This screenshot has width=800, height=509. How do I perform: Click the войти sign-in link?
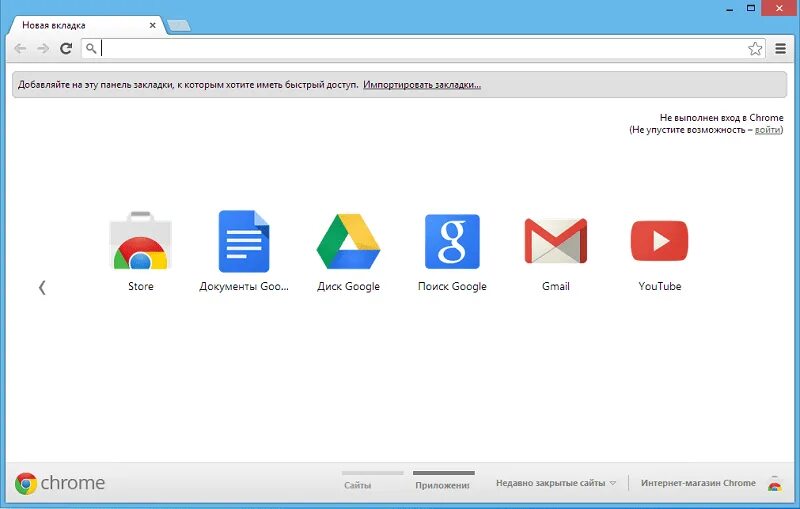pos(767,130)
